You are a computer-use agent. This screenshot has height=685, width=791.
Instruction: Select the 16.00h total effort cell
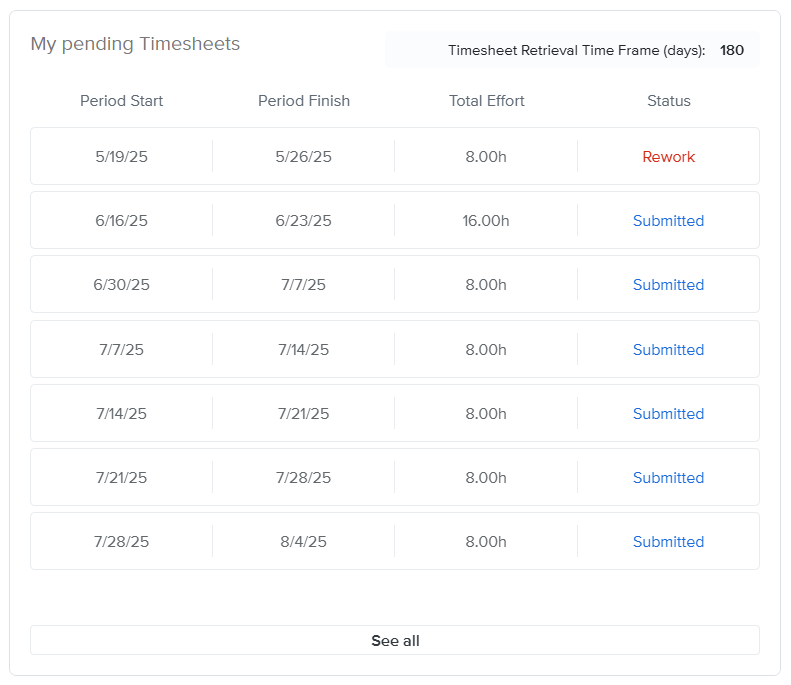click(486, 221)
